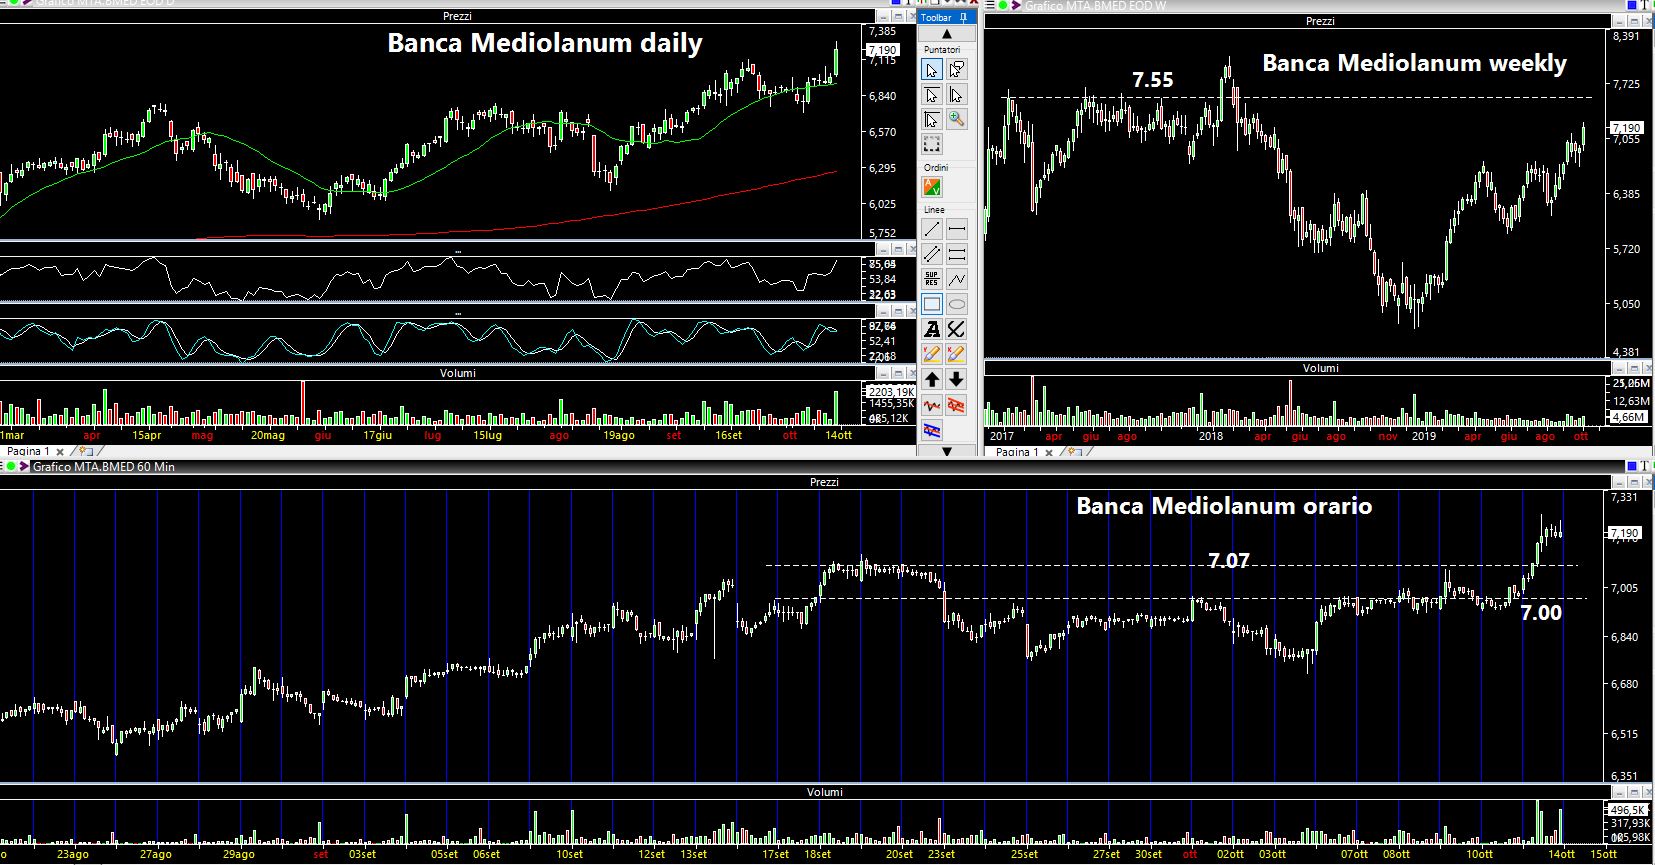Click the 7.55 resistance level label
This screenshot has width=1655, height=865.
(x=1152, y=80)
